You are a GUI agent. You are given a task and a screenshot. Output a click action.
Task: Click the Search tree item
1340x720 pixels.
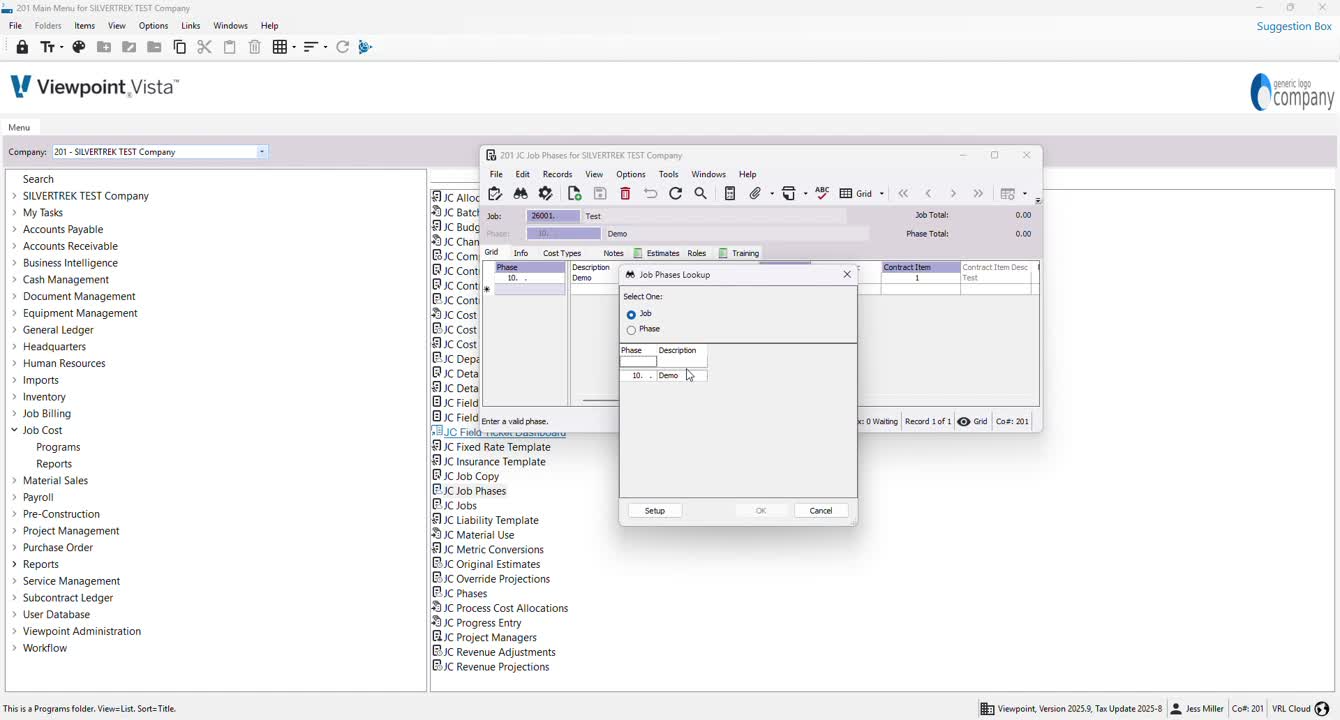pos(38,179)
